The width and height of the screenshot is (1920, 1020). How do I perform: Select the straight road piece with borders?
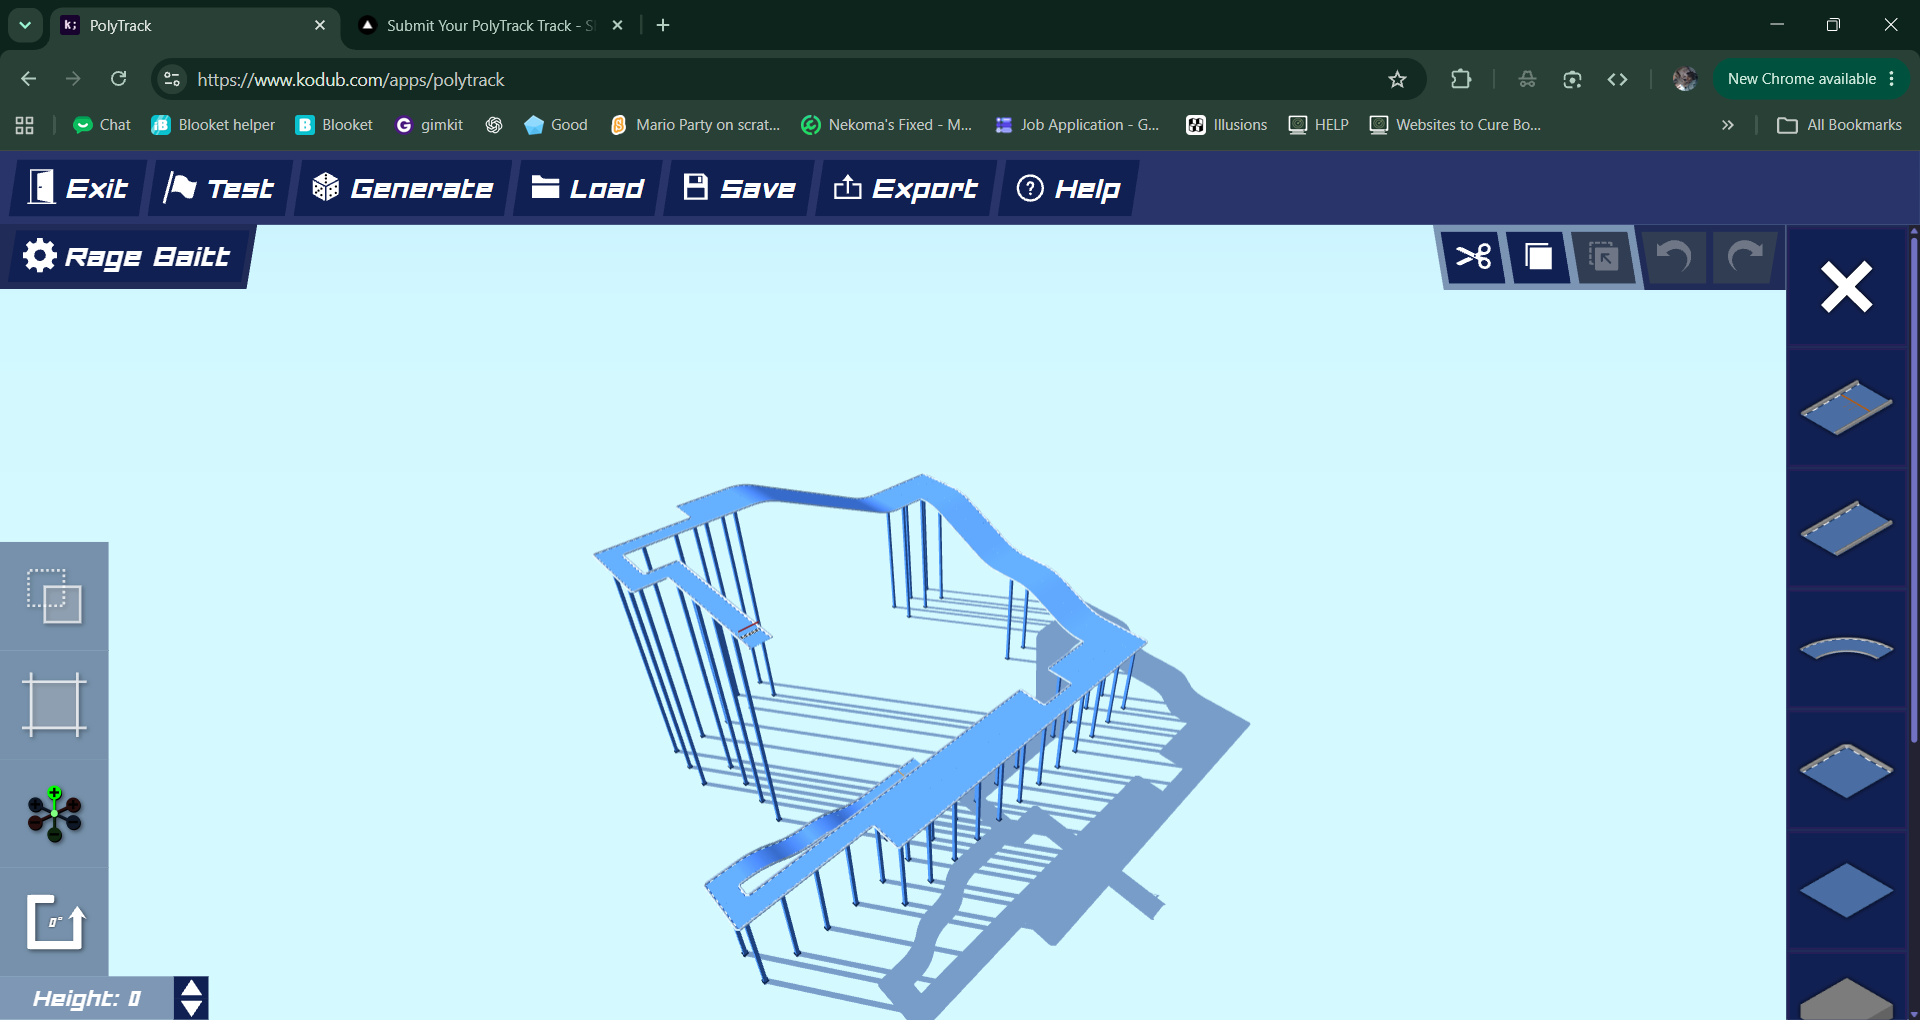(x=1846, y=528)
